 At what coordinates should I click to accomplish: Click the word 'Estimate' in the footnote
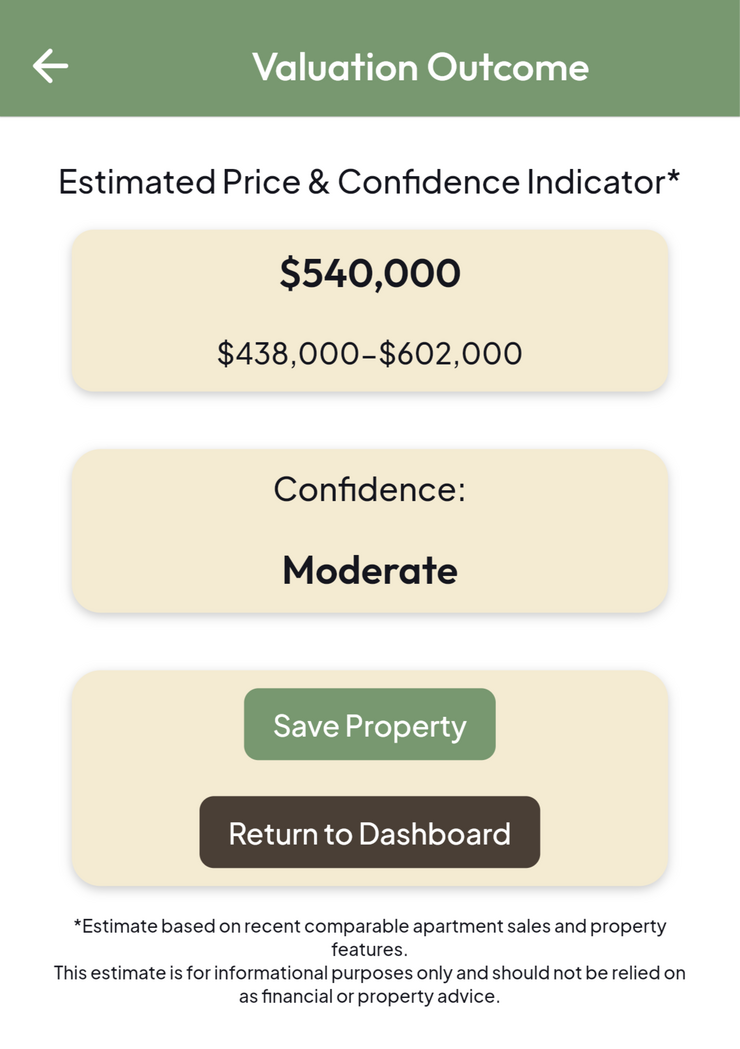120,926
